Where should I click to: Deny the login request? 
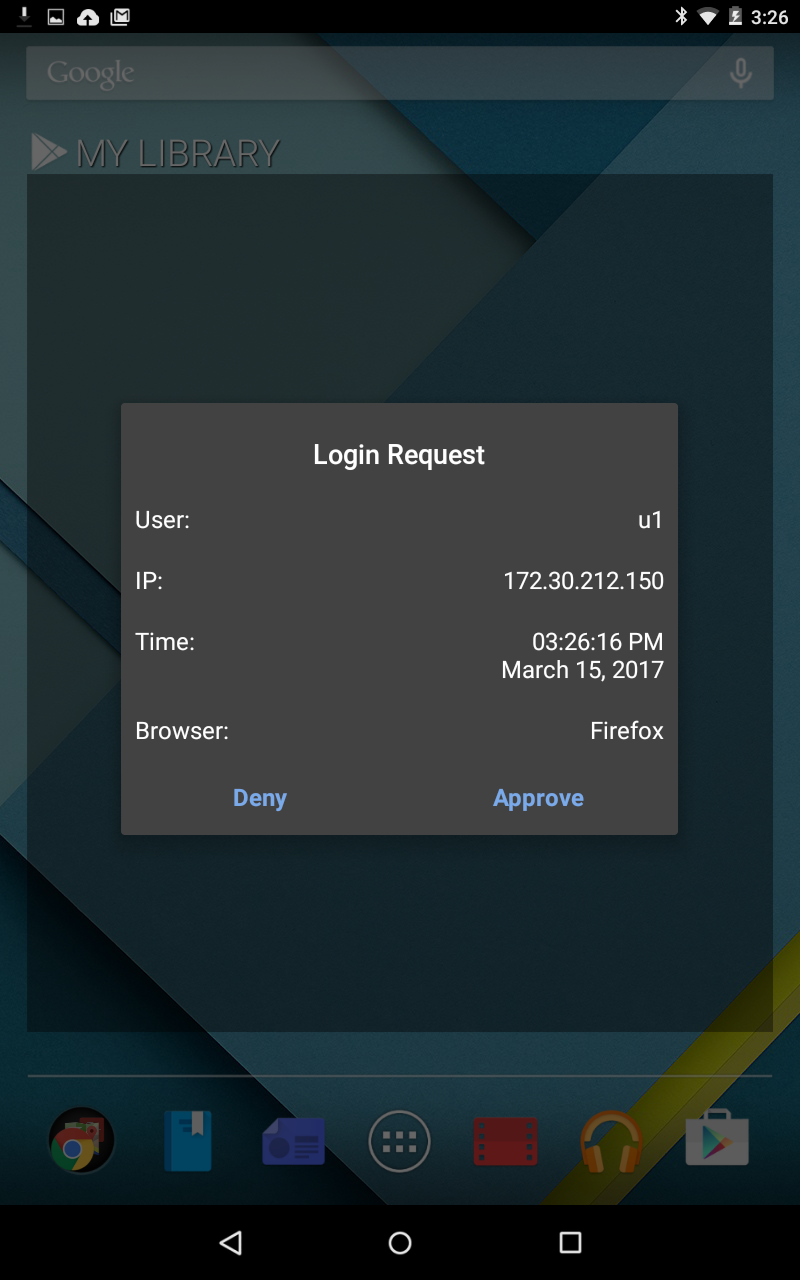click(260, 798)
